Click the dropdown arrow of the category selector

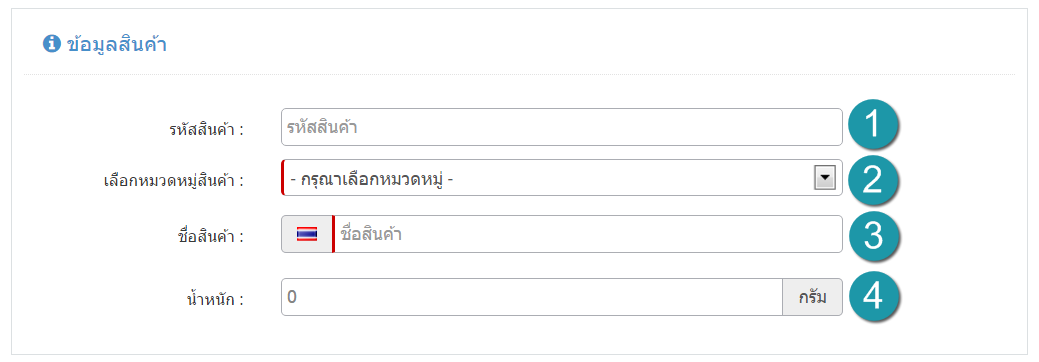pyautogui.click(x=824, y=178)
